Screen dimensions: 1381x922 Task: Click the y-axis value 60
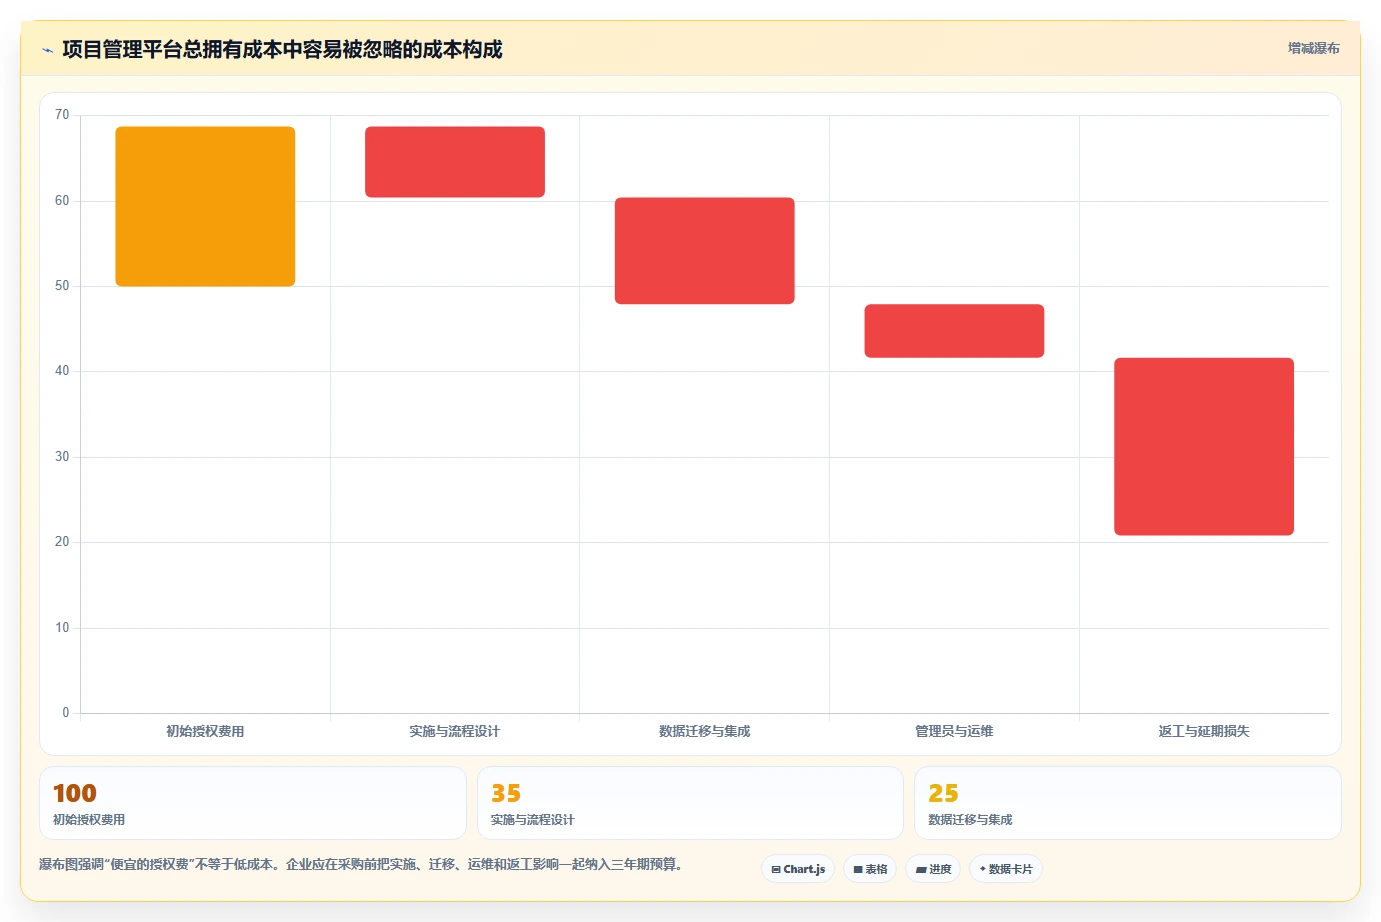pyautogui.click(x=62, y=201)
